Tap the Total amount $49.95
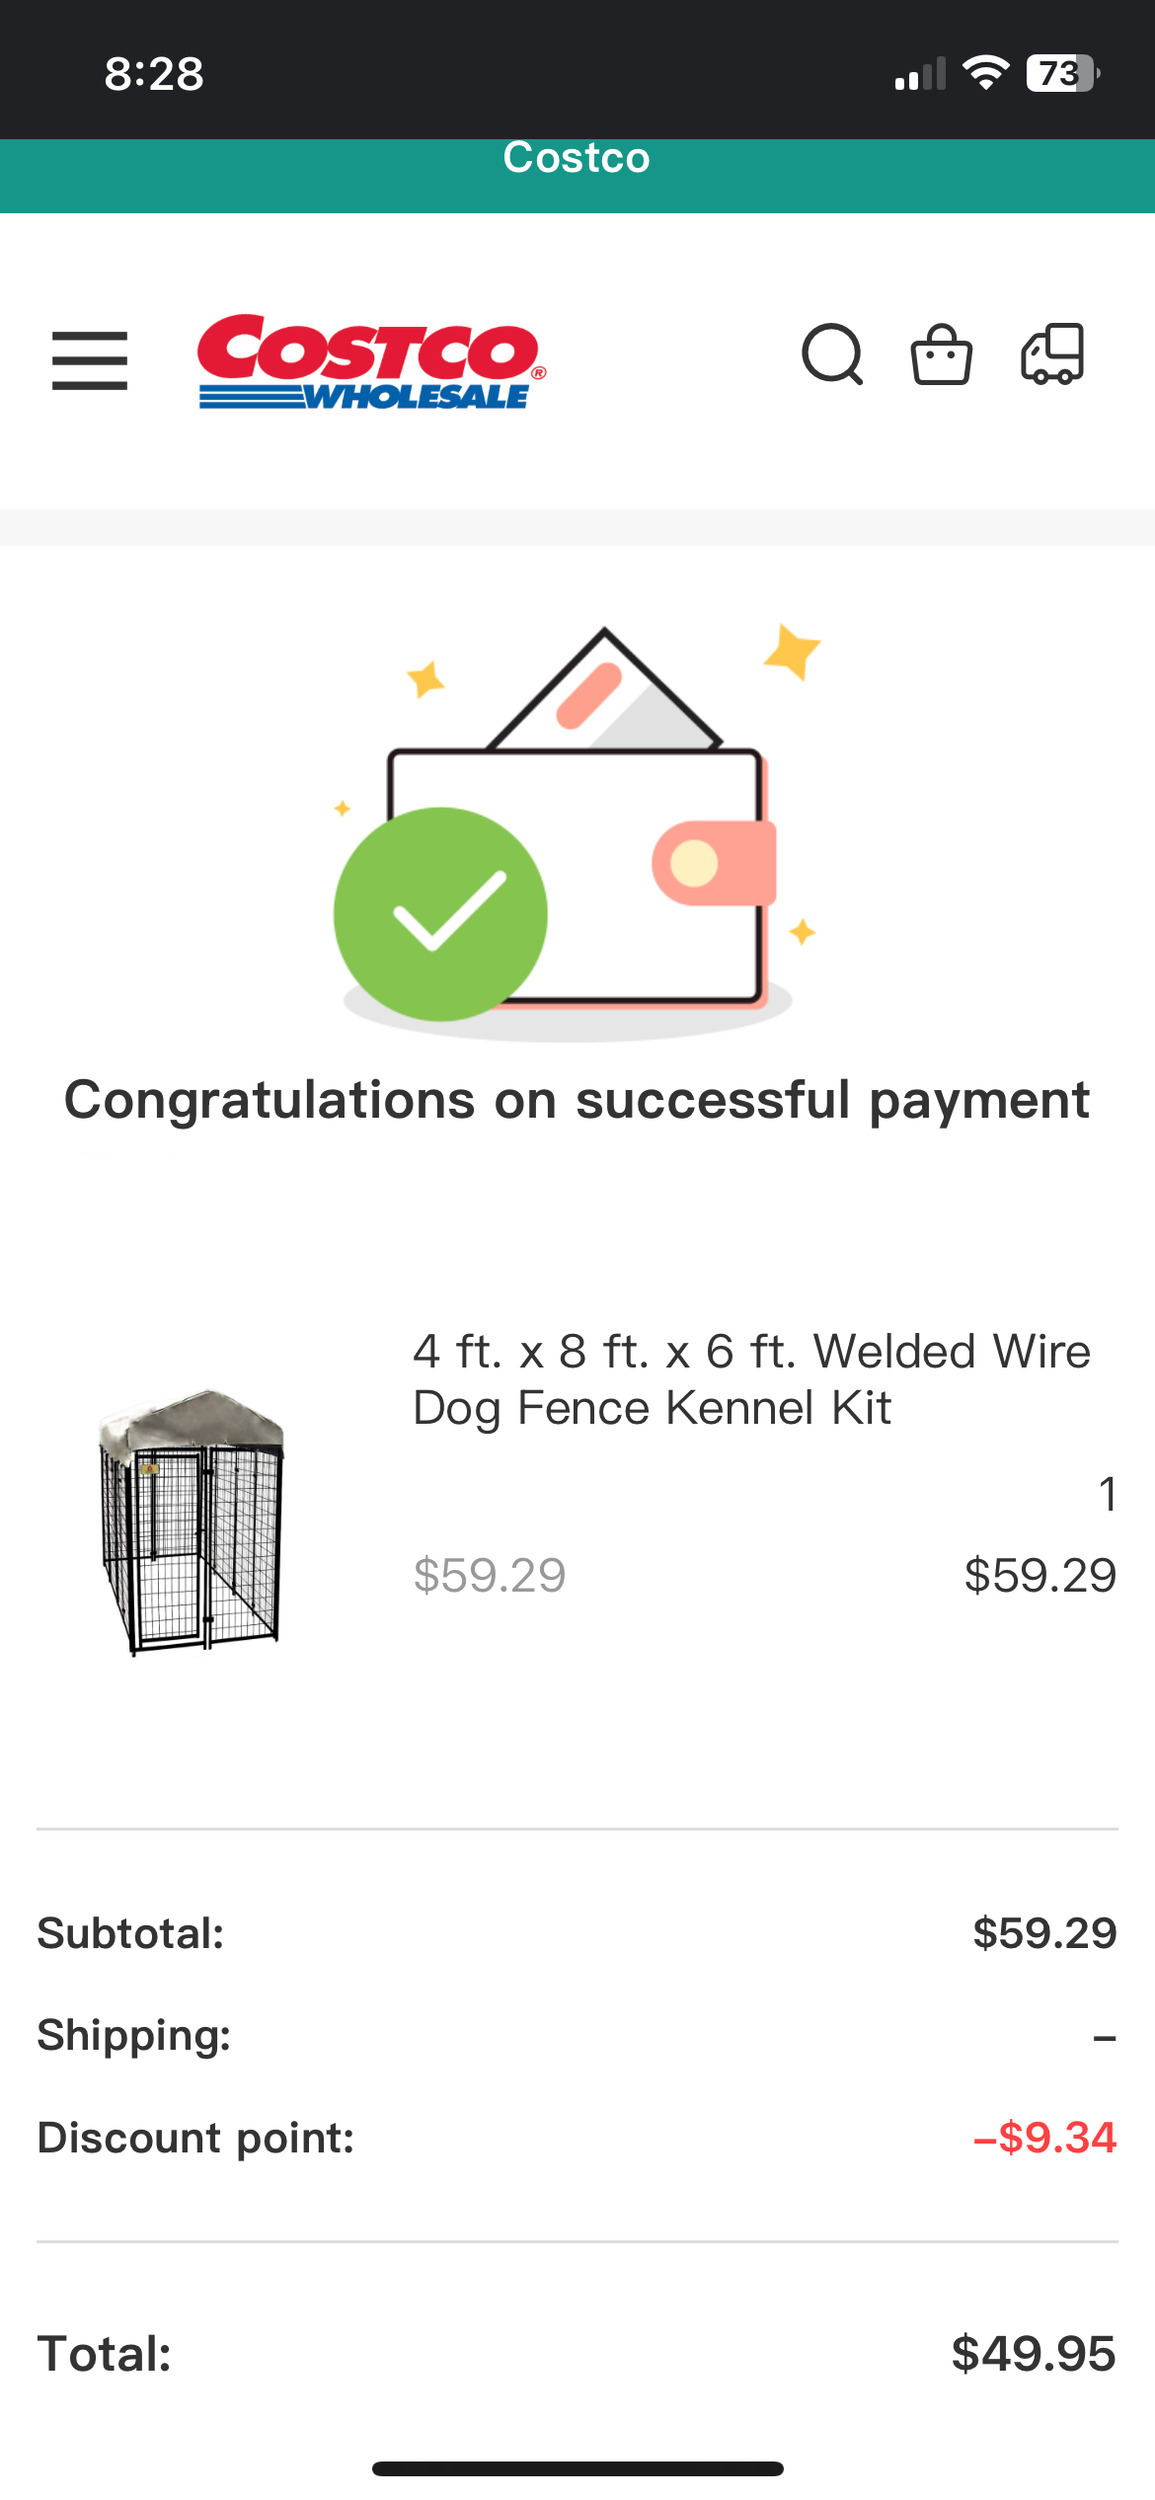1155x2500 pixels. [1033, 2354]
